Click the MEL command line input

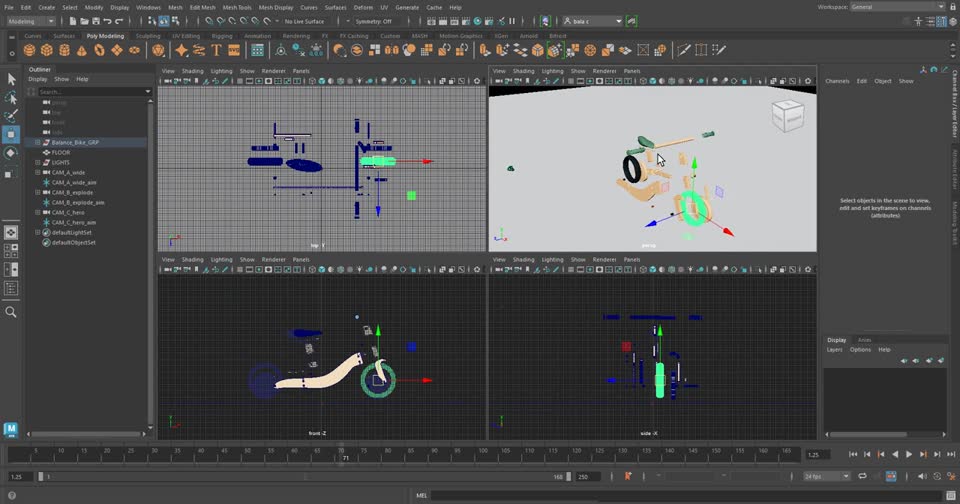[x=686, y=495]
